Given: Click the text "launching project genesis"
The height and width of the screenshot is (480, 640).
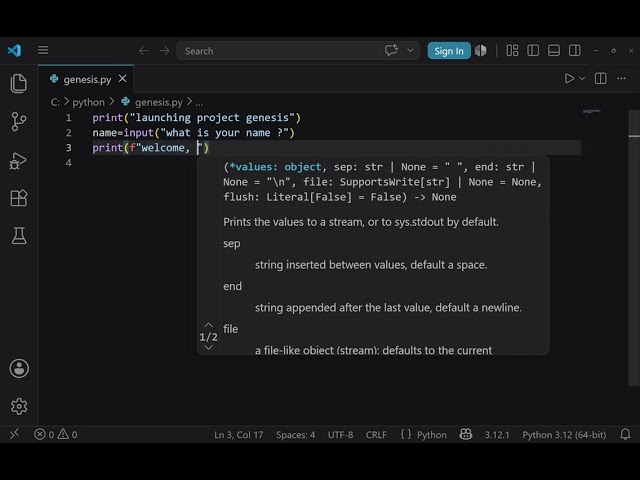Looking at the screenshot, I should (x=212, y=118).
